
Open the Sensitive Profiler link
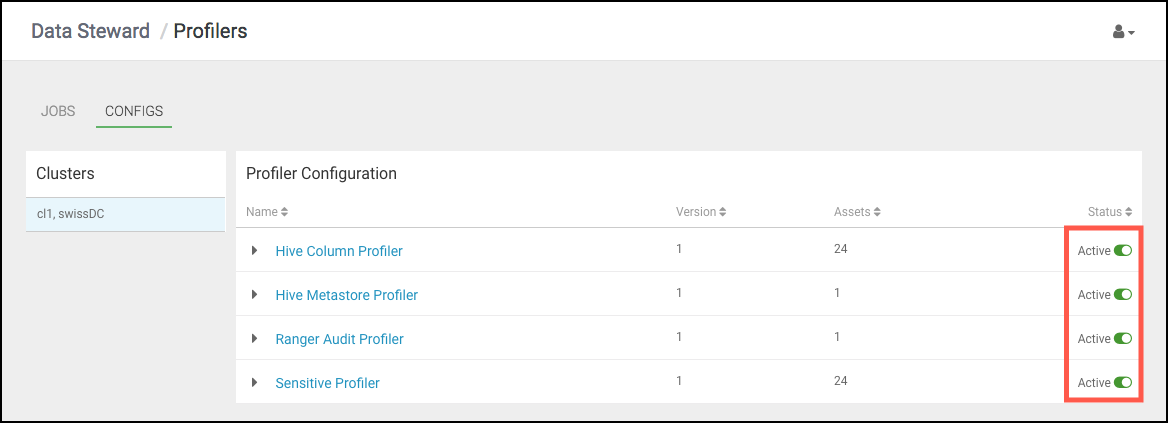[328, 383]
